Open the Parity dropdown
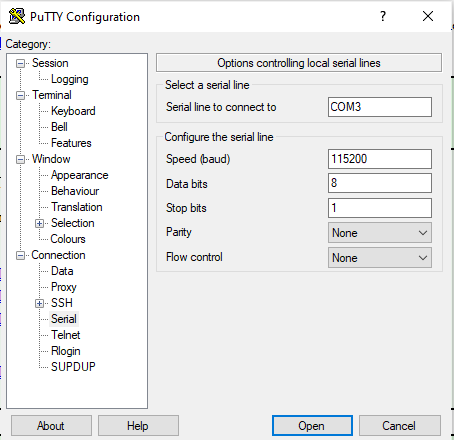The image size is (454, 440). tap(380, 233)
